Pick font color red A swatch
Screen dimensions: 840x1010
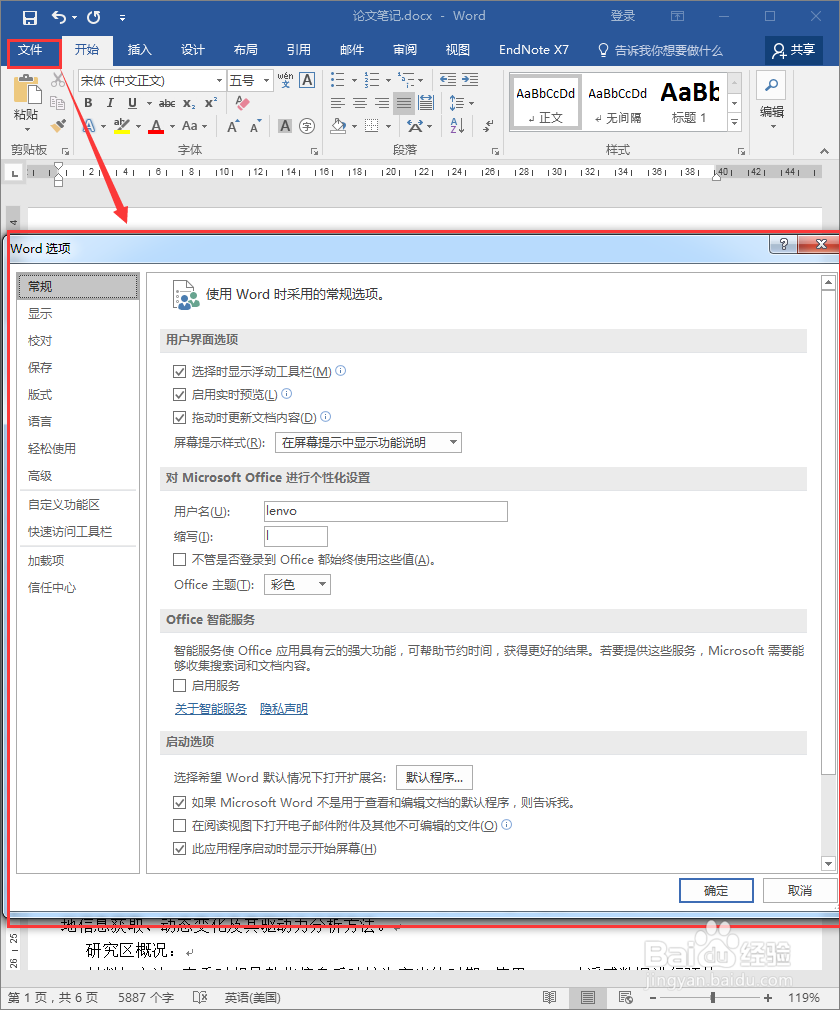click(x=156, y=126)
